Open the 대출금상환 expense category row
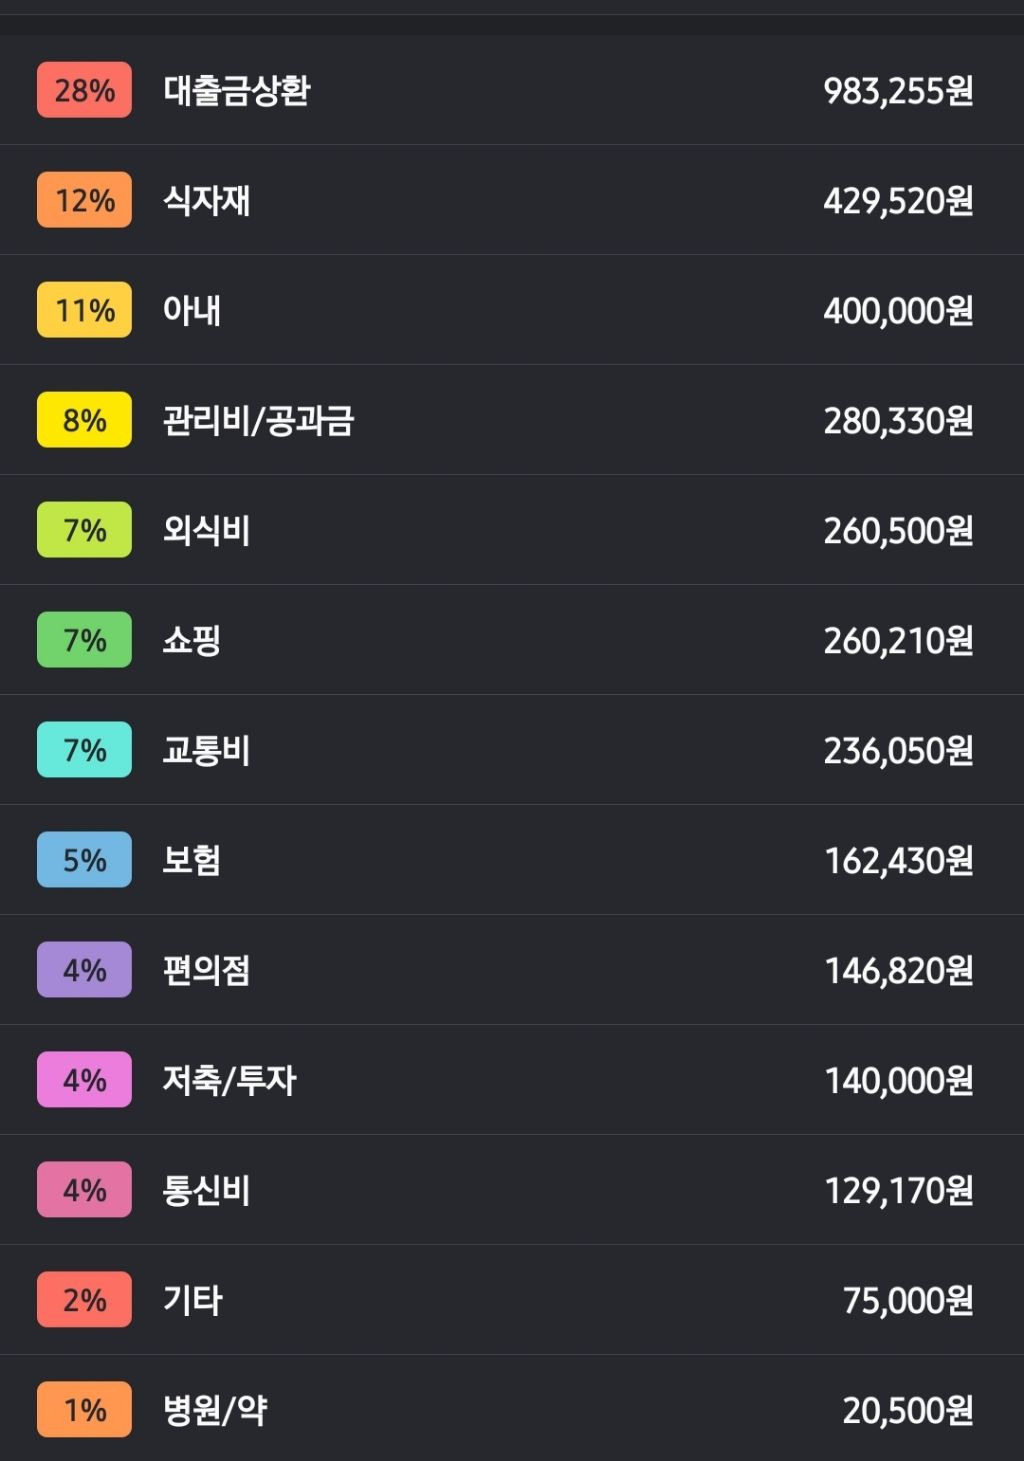Image resolution: width=1024 pixels, height=1461 pixels. pos(512,90)
